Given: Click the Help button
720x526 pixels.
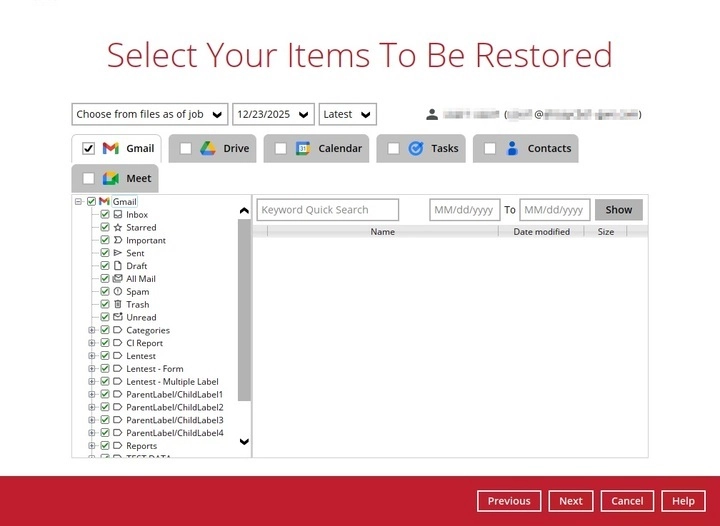Looking at the screenshot, I should coord(683,501).
